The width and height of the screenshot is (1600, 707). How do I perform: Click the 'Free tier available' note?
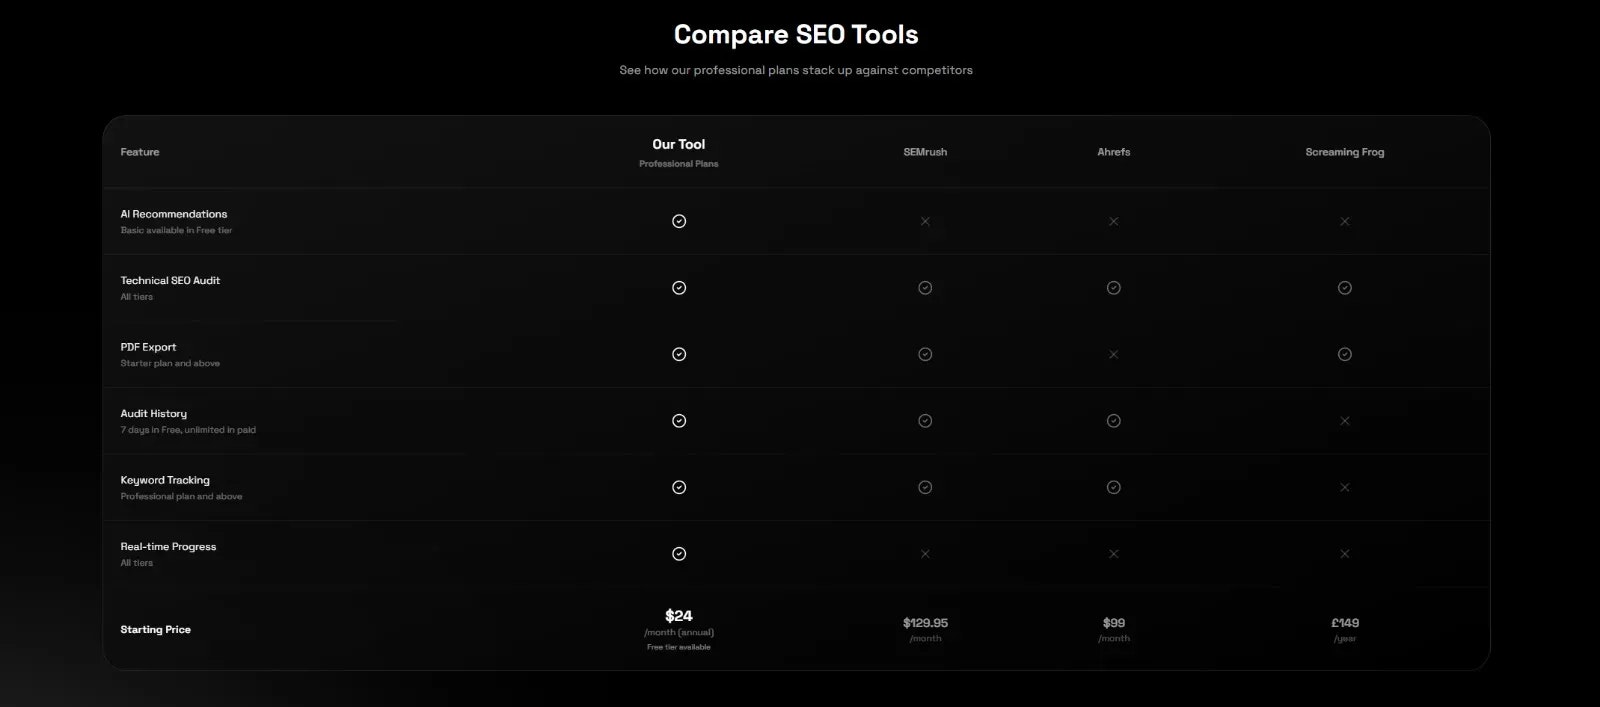(x=679, y=647)
